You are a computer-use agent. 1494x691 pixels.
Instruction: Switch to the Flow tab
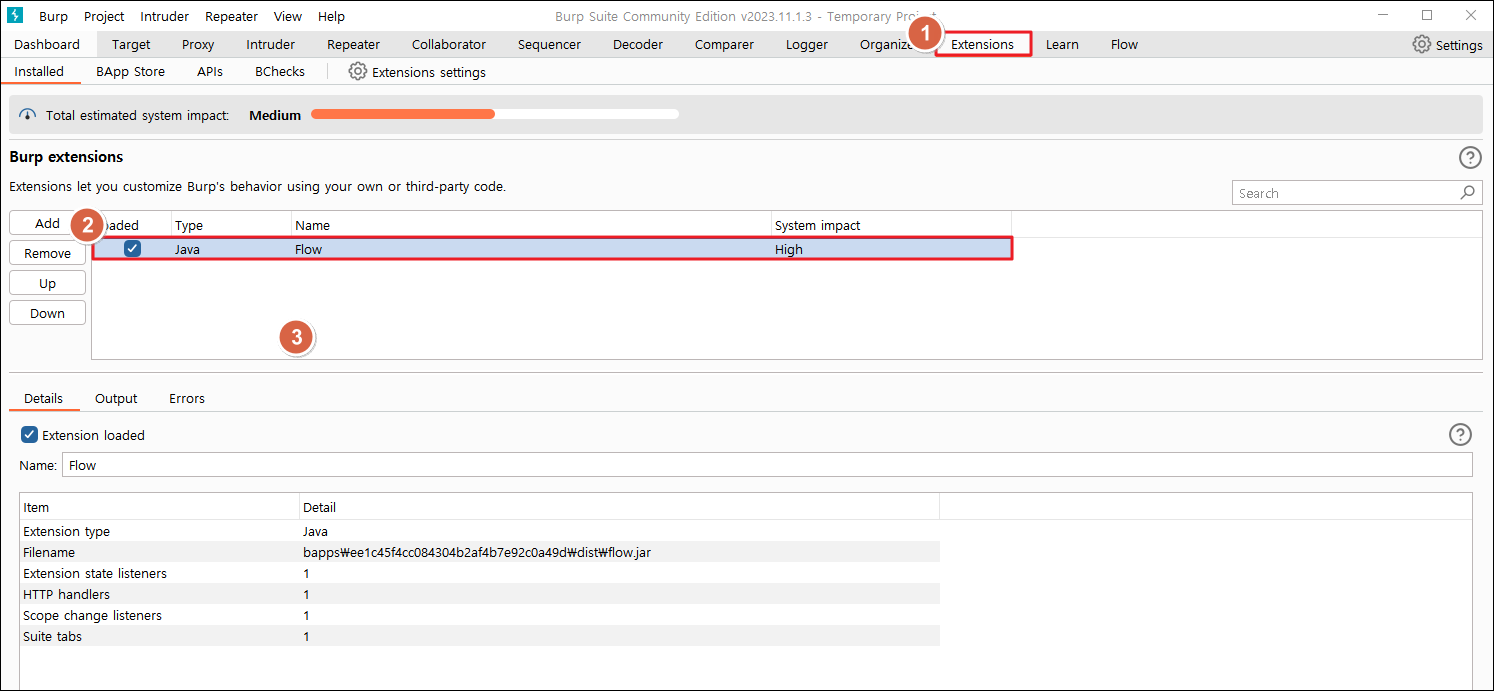tap(1124, 44)
